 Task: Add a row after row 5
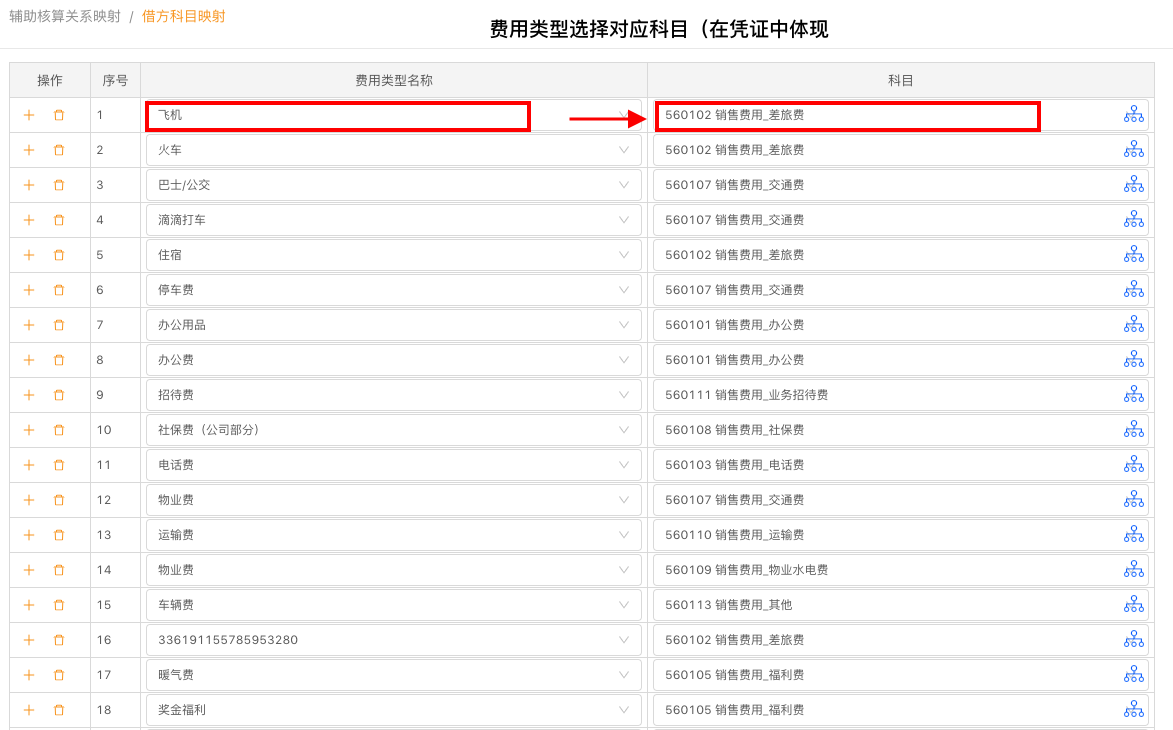click(29, 255)
